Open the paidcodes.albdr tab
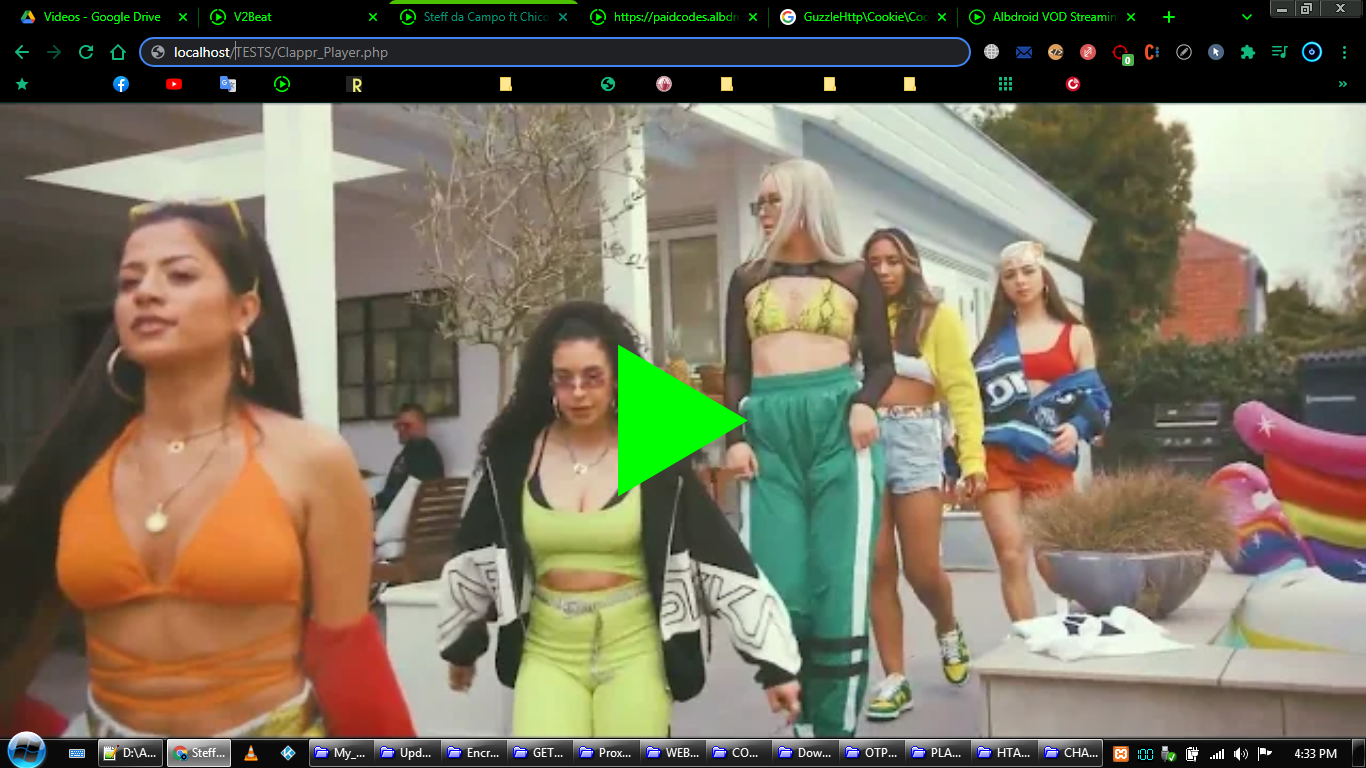Image resolution: width=1366 pixels, height=768 pixels. pyautogui.click(x=674, y=17)
